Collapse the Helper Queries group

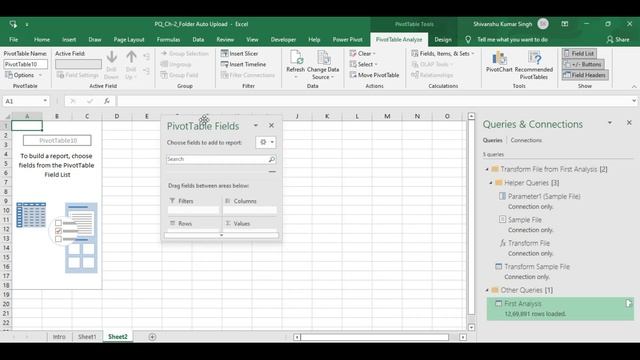pos(491,183)
